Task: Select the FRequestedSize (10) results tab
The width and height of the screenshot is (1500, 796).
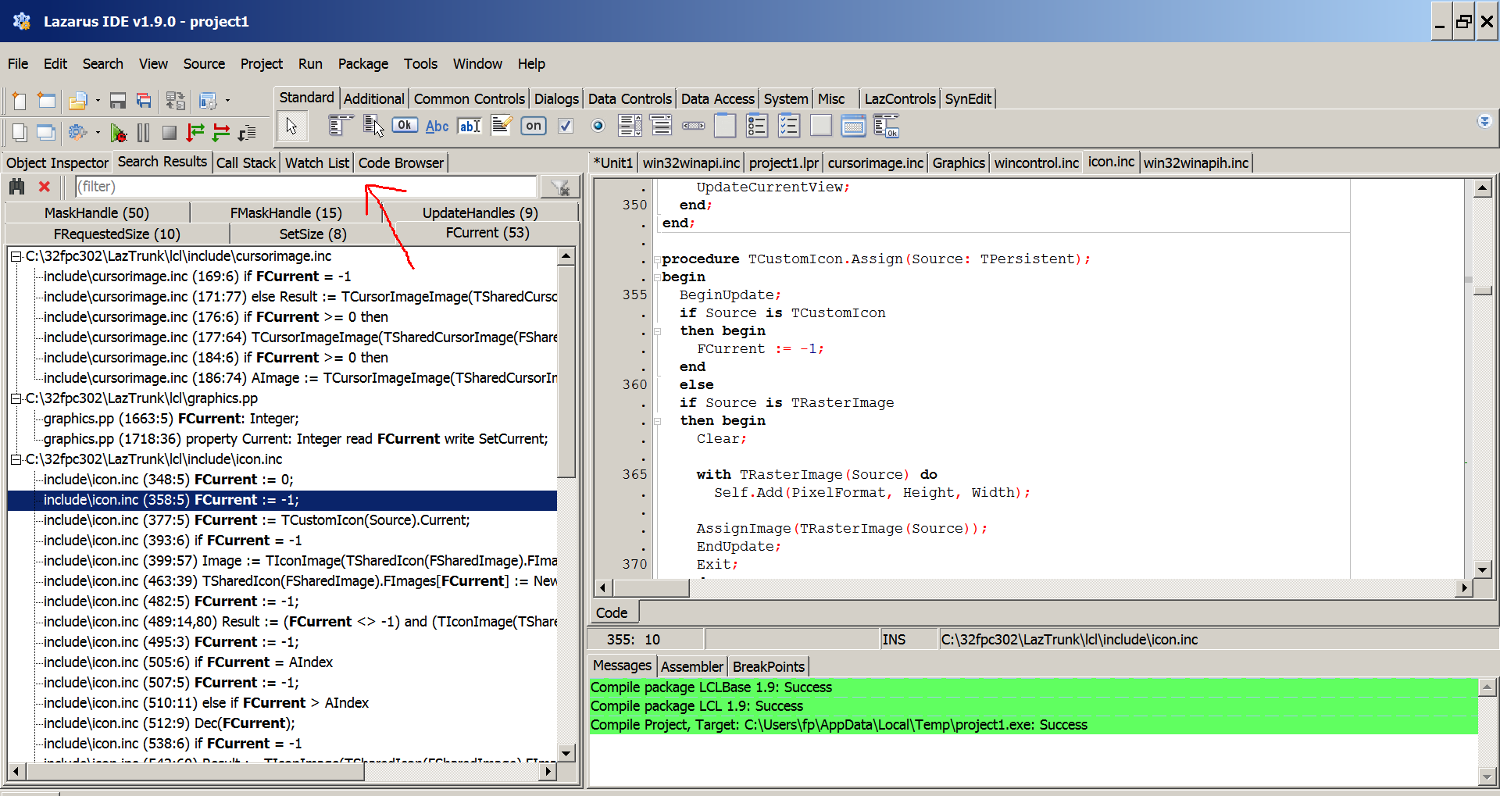Action: (x=117, y=234)
